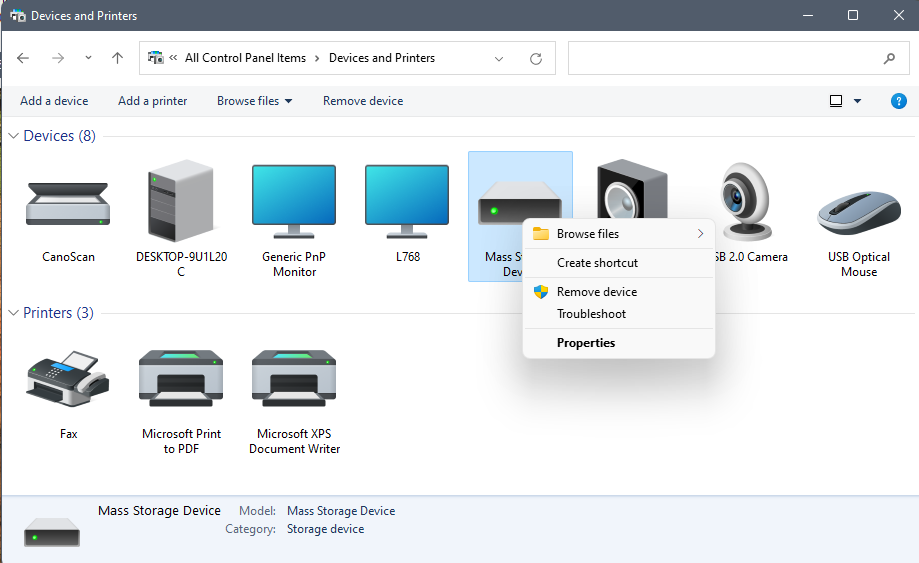Click Add a device button
The width and height of the screenshot is (919, 563).
[54, 101]
